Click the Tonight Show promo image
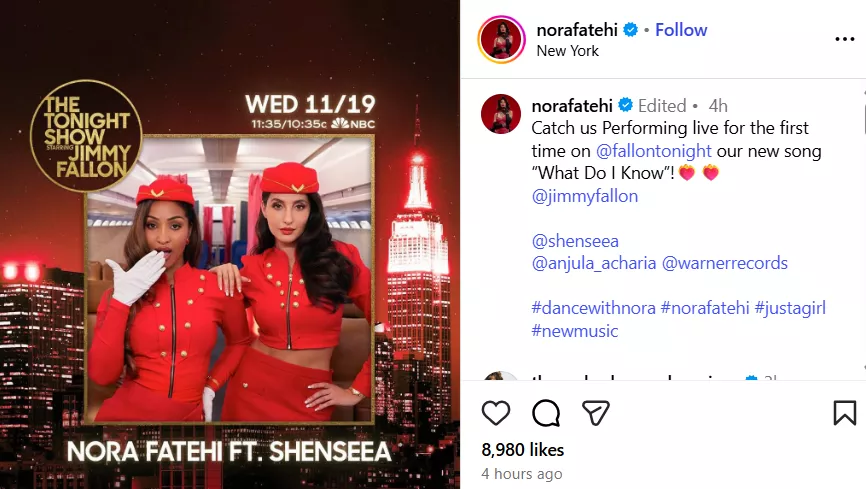Screen dimensions: 866x489 click(230, 244)
